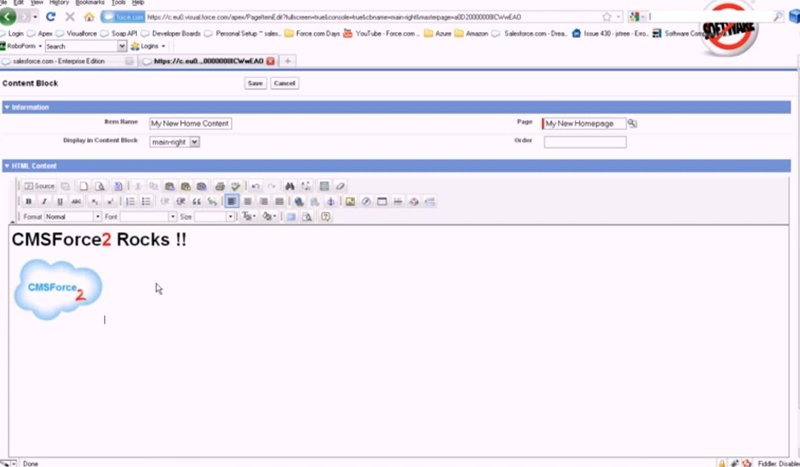Toggle underline formatting
This screenshot has height=467, width=800.
coord(60,202)
